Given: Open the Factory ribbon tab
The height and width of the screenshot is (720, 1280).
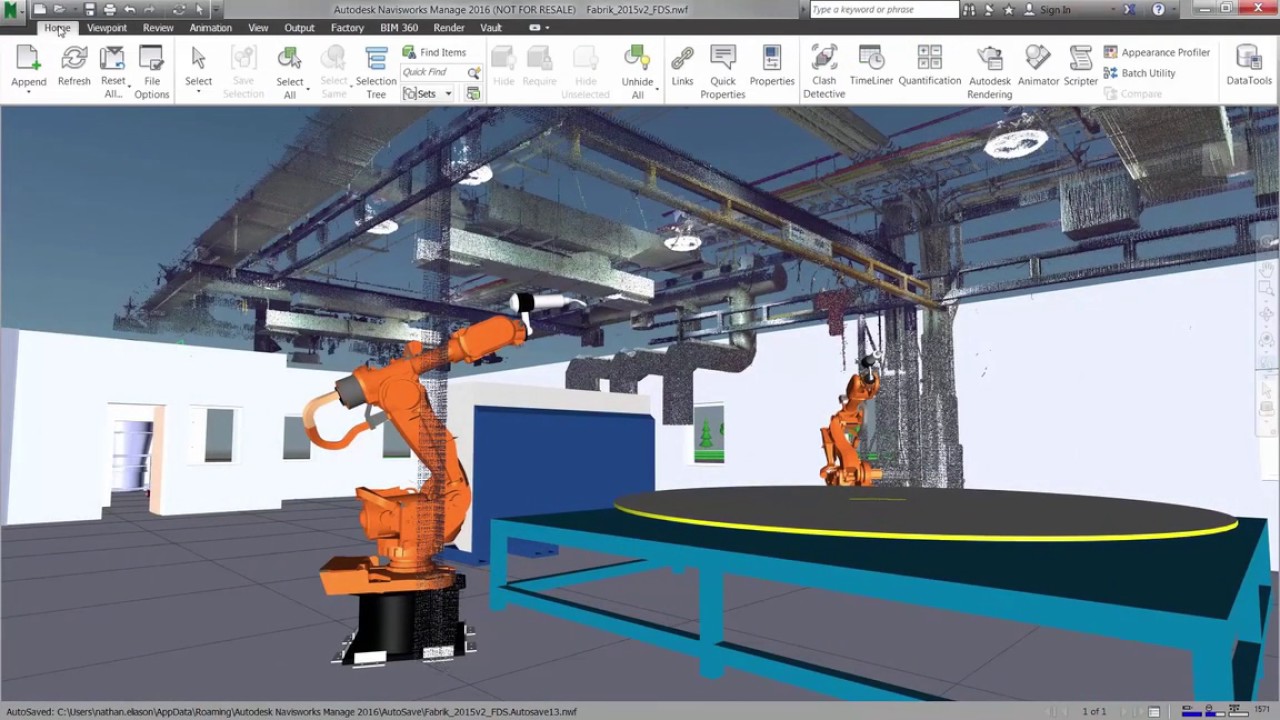Looking at the screenshot, I should point(347,28).
